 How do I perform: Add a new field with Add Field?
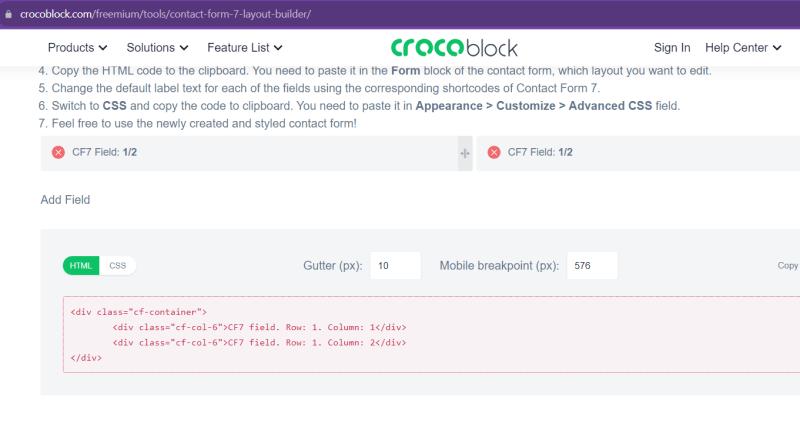(65, 199)
